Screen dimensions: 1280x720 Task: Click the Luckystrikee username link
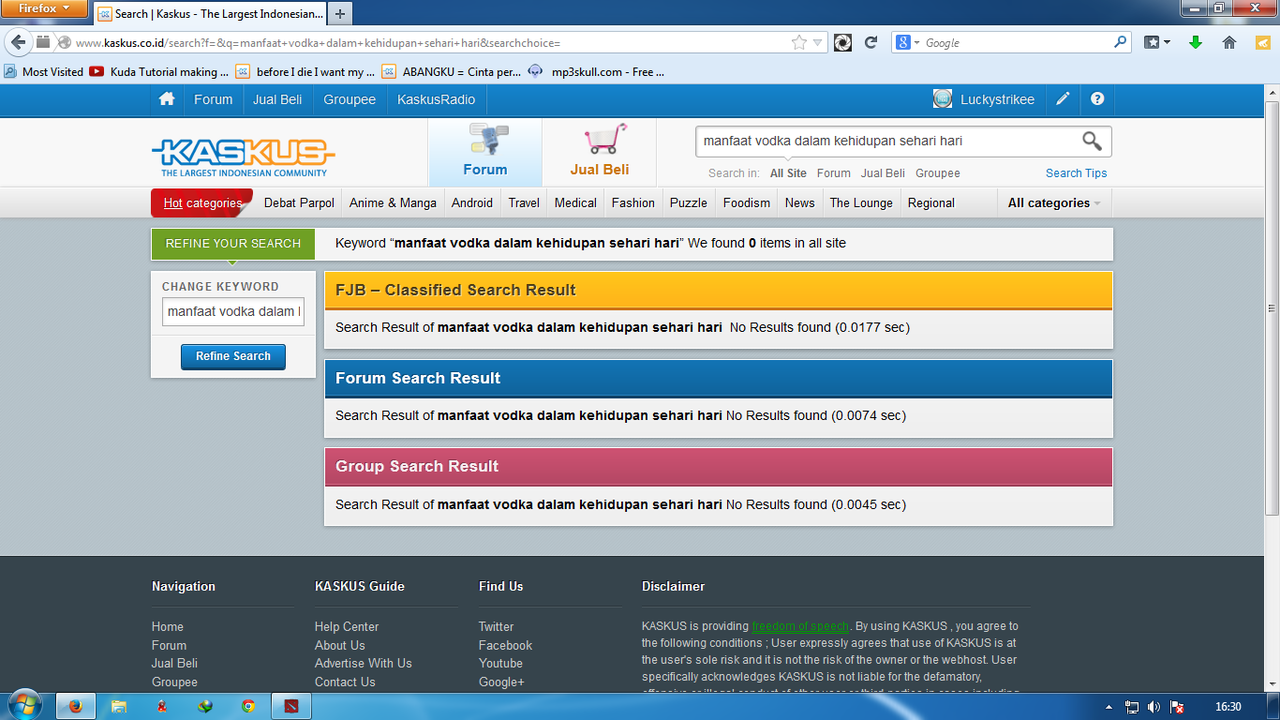pyautogui.click(x=997, y=99)
